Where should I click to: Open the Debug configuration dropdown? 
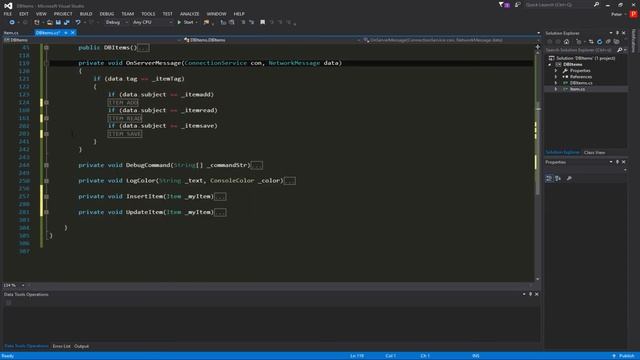pos(116,22)
